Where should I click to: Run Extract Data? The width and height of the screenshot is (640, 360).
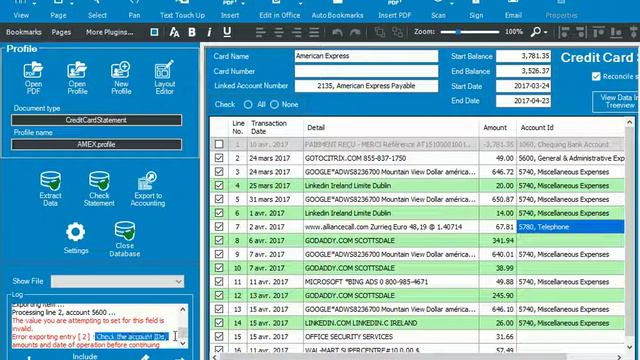pos(51,189)
